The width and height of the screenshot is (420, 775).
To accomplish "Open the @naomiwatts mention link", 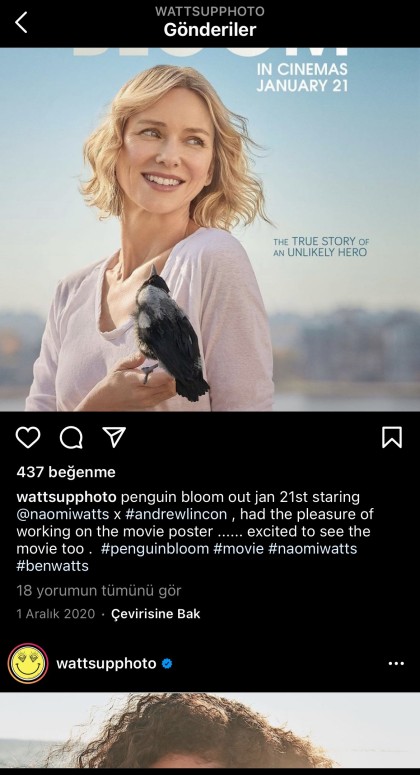I will (x=63, y=514).
